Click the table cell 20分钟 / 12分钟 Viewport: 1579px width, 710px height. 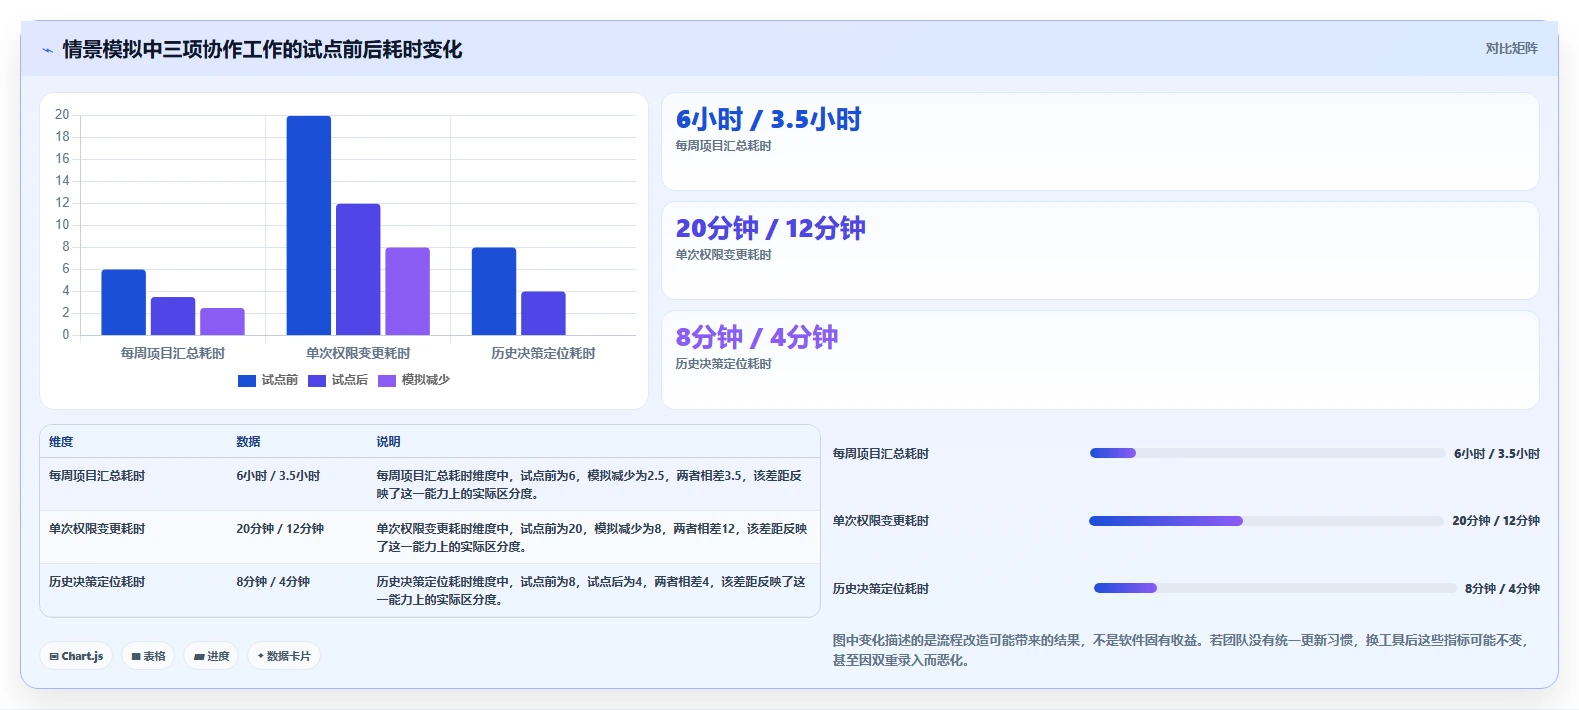point(280,529)
